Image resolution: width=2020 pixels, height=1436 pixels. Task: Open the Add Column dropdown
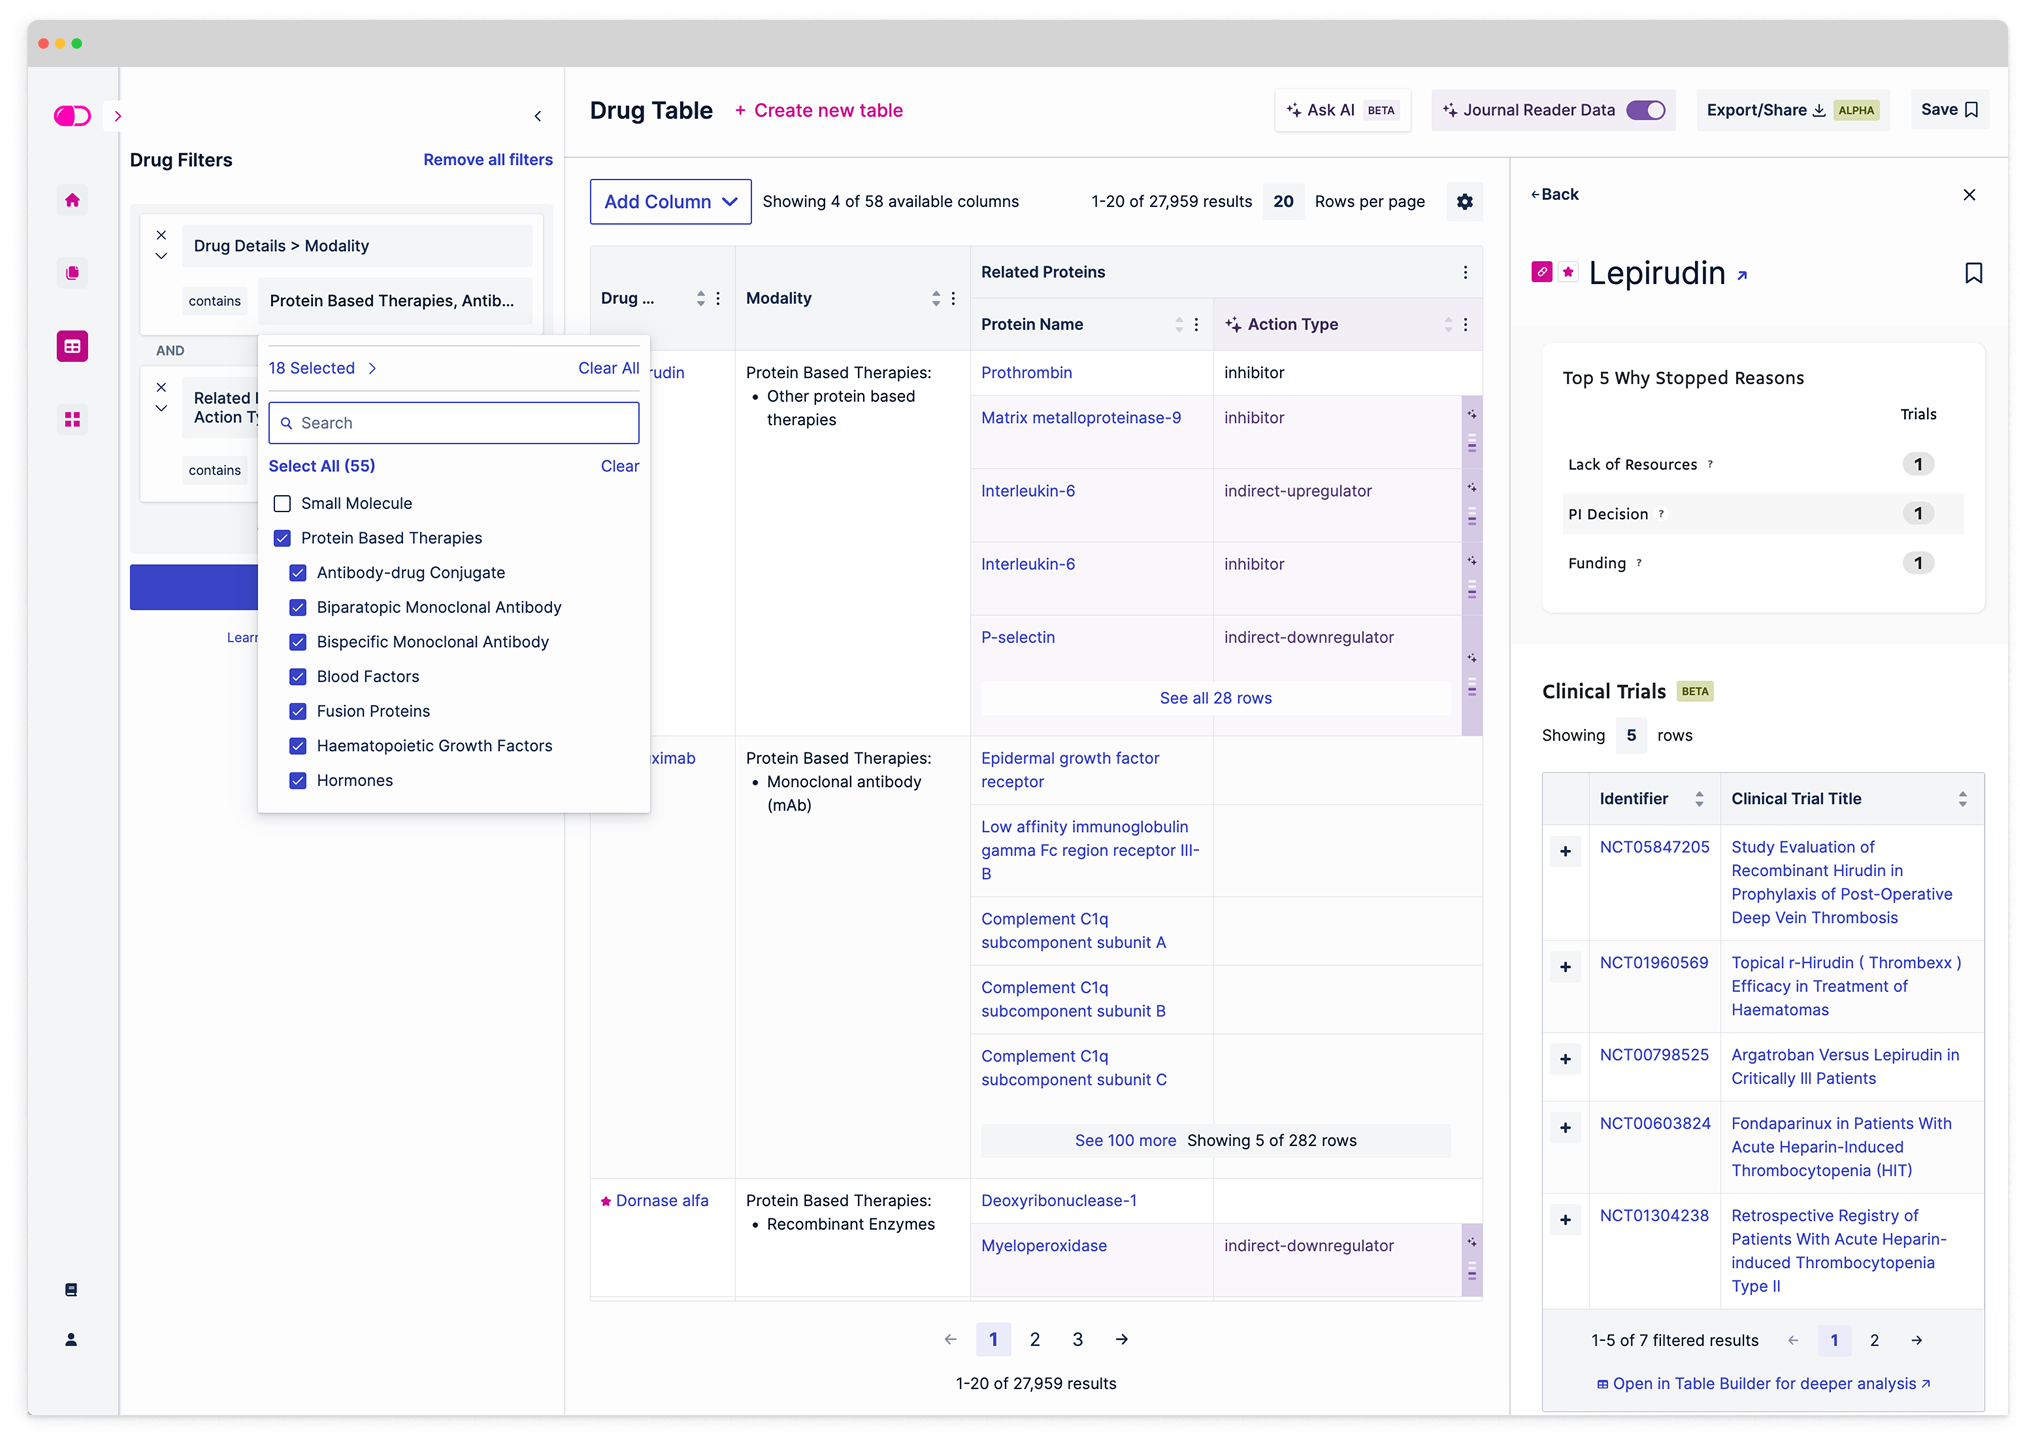coord(670,202)
